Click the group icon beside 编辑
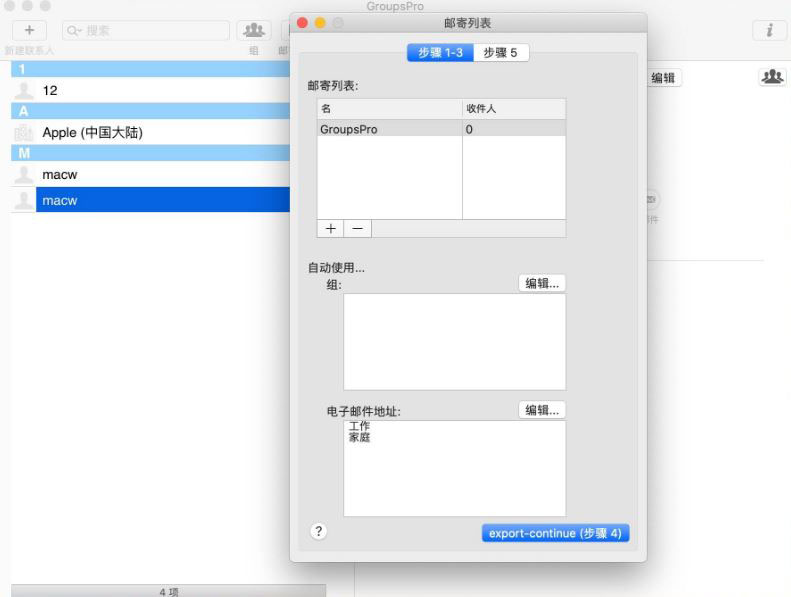791x597 pixels. coord(772,77)
